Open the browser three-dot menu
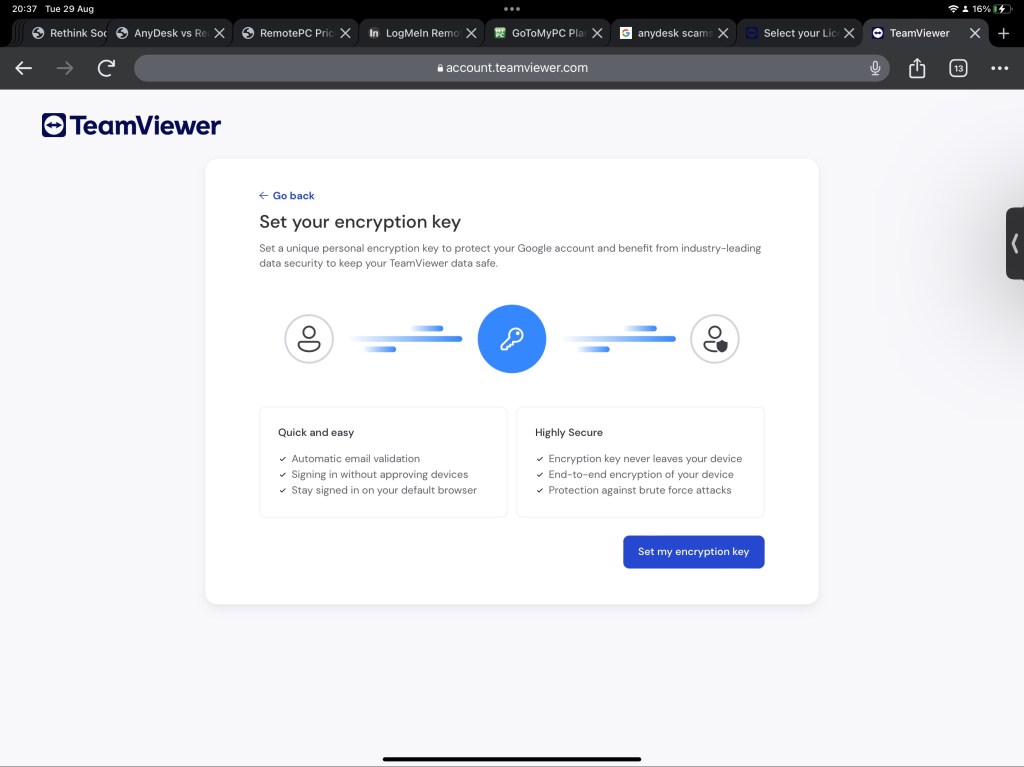Viewport: 1024px width, 767px height. (x=999, y=68)
